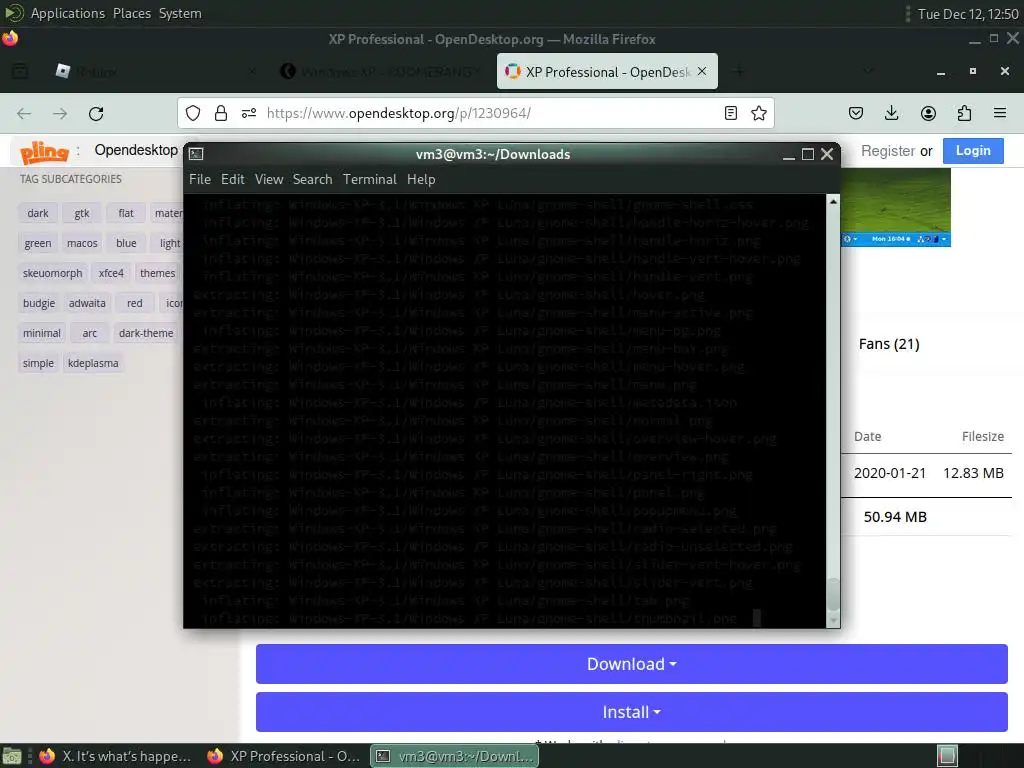Select the red tag

tap(135, 303)
